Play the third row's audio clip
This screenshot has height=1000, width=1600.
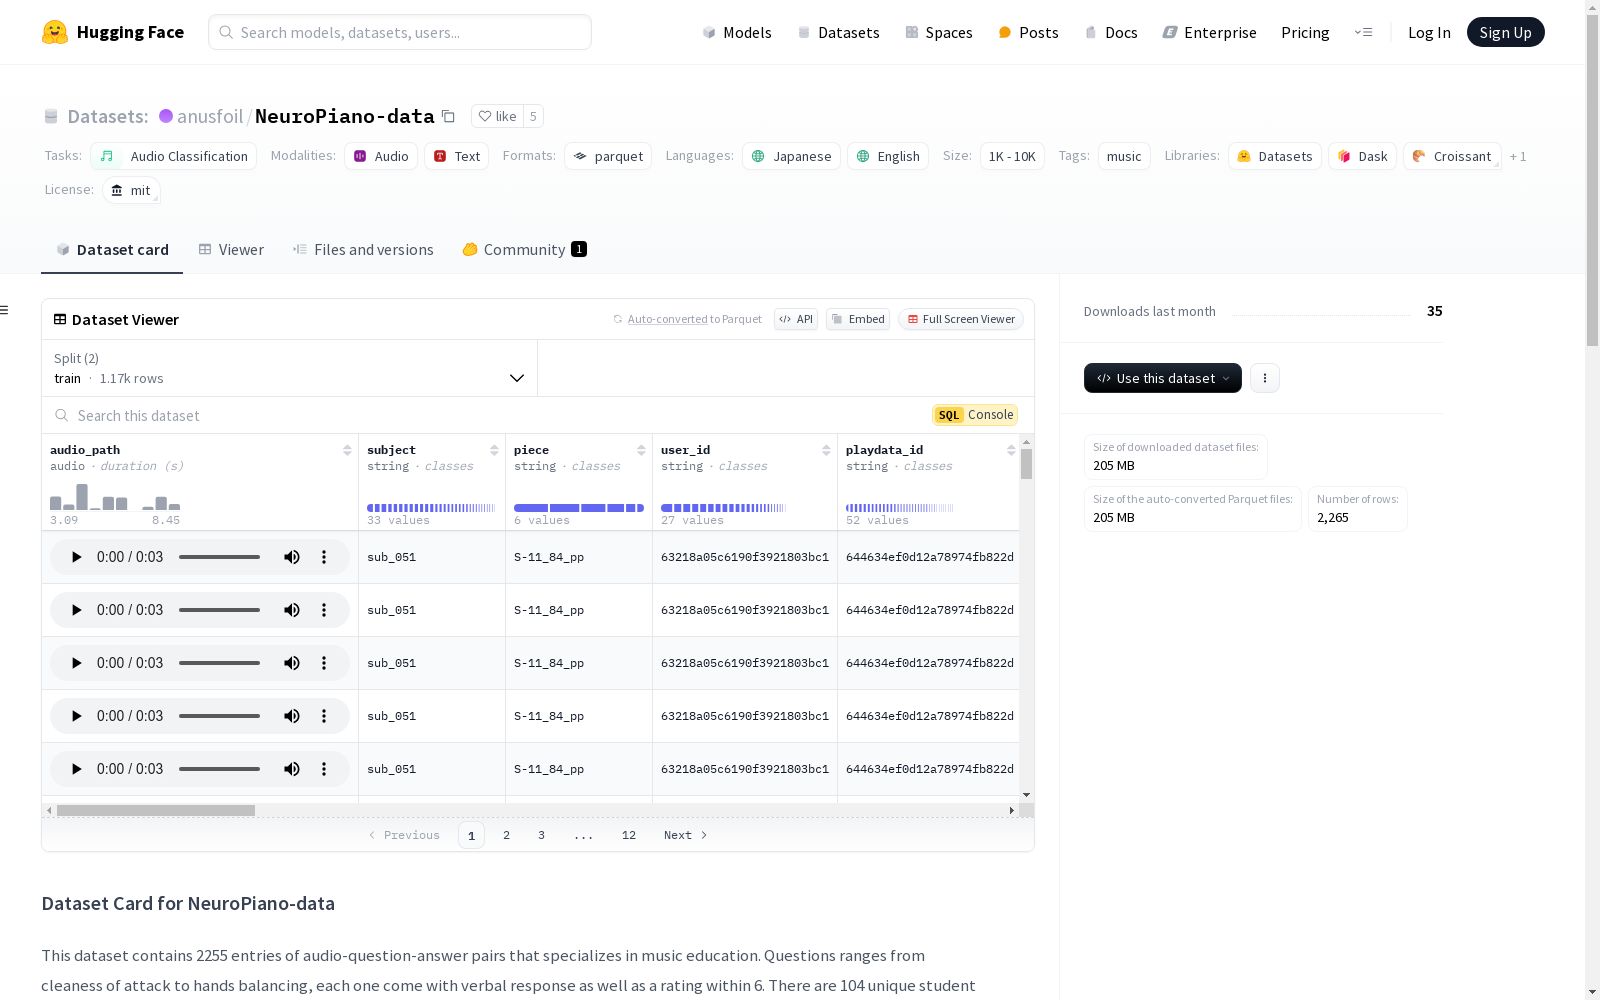76,663
